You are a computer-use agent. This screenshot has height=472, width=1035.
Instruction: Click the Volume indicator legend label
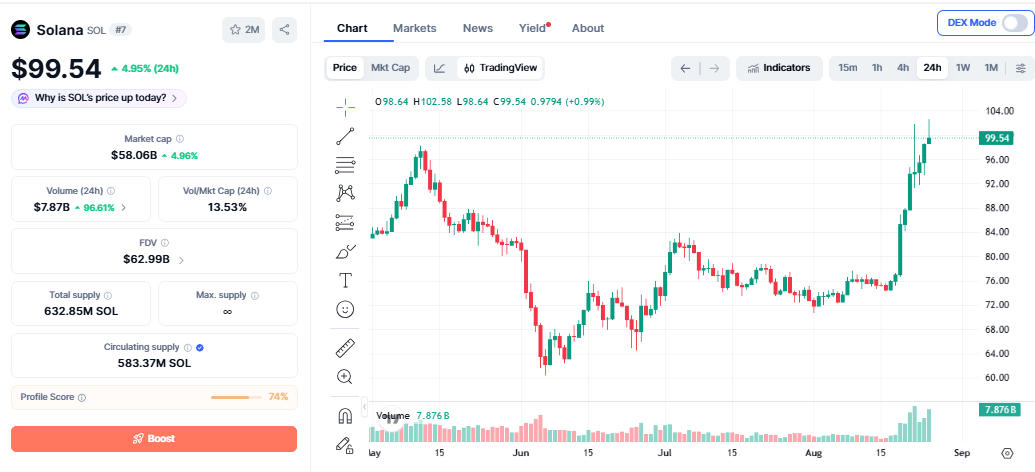pyautogui.click(x=393, y=416)
